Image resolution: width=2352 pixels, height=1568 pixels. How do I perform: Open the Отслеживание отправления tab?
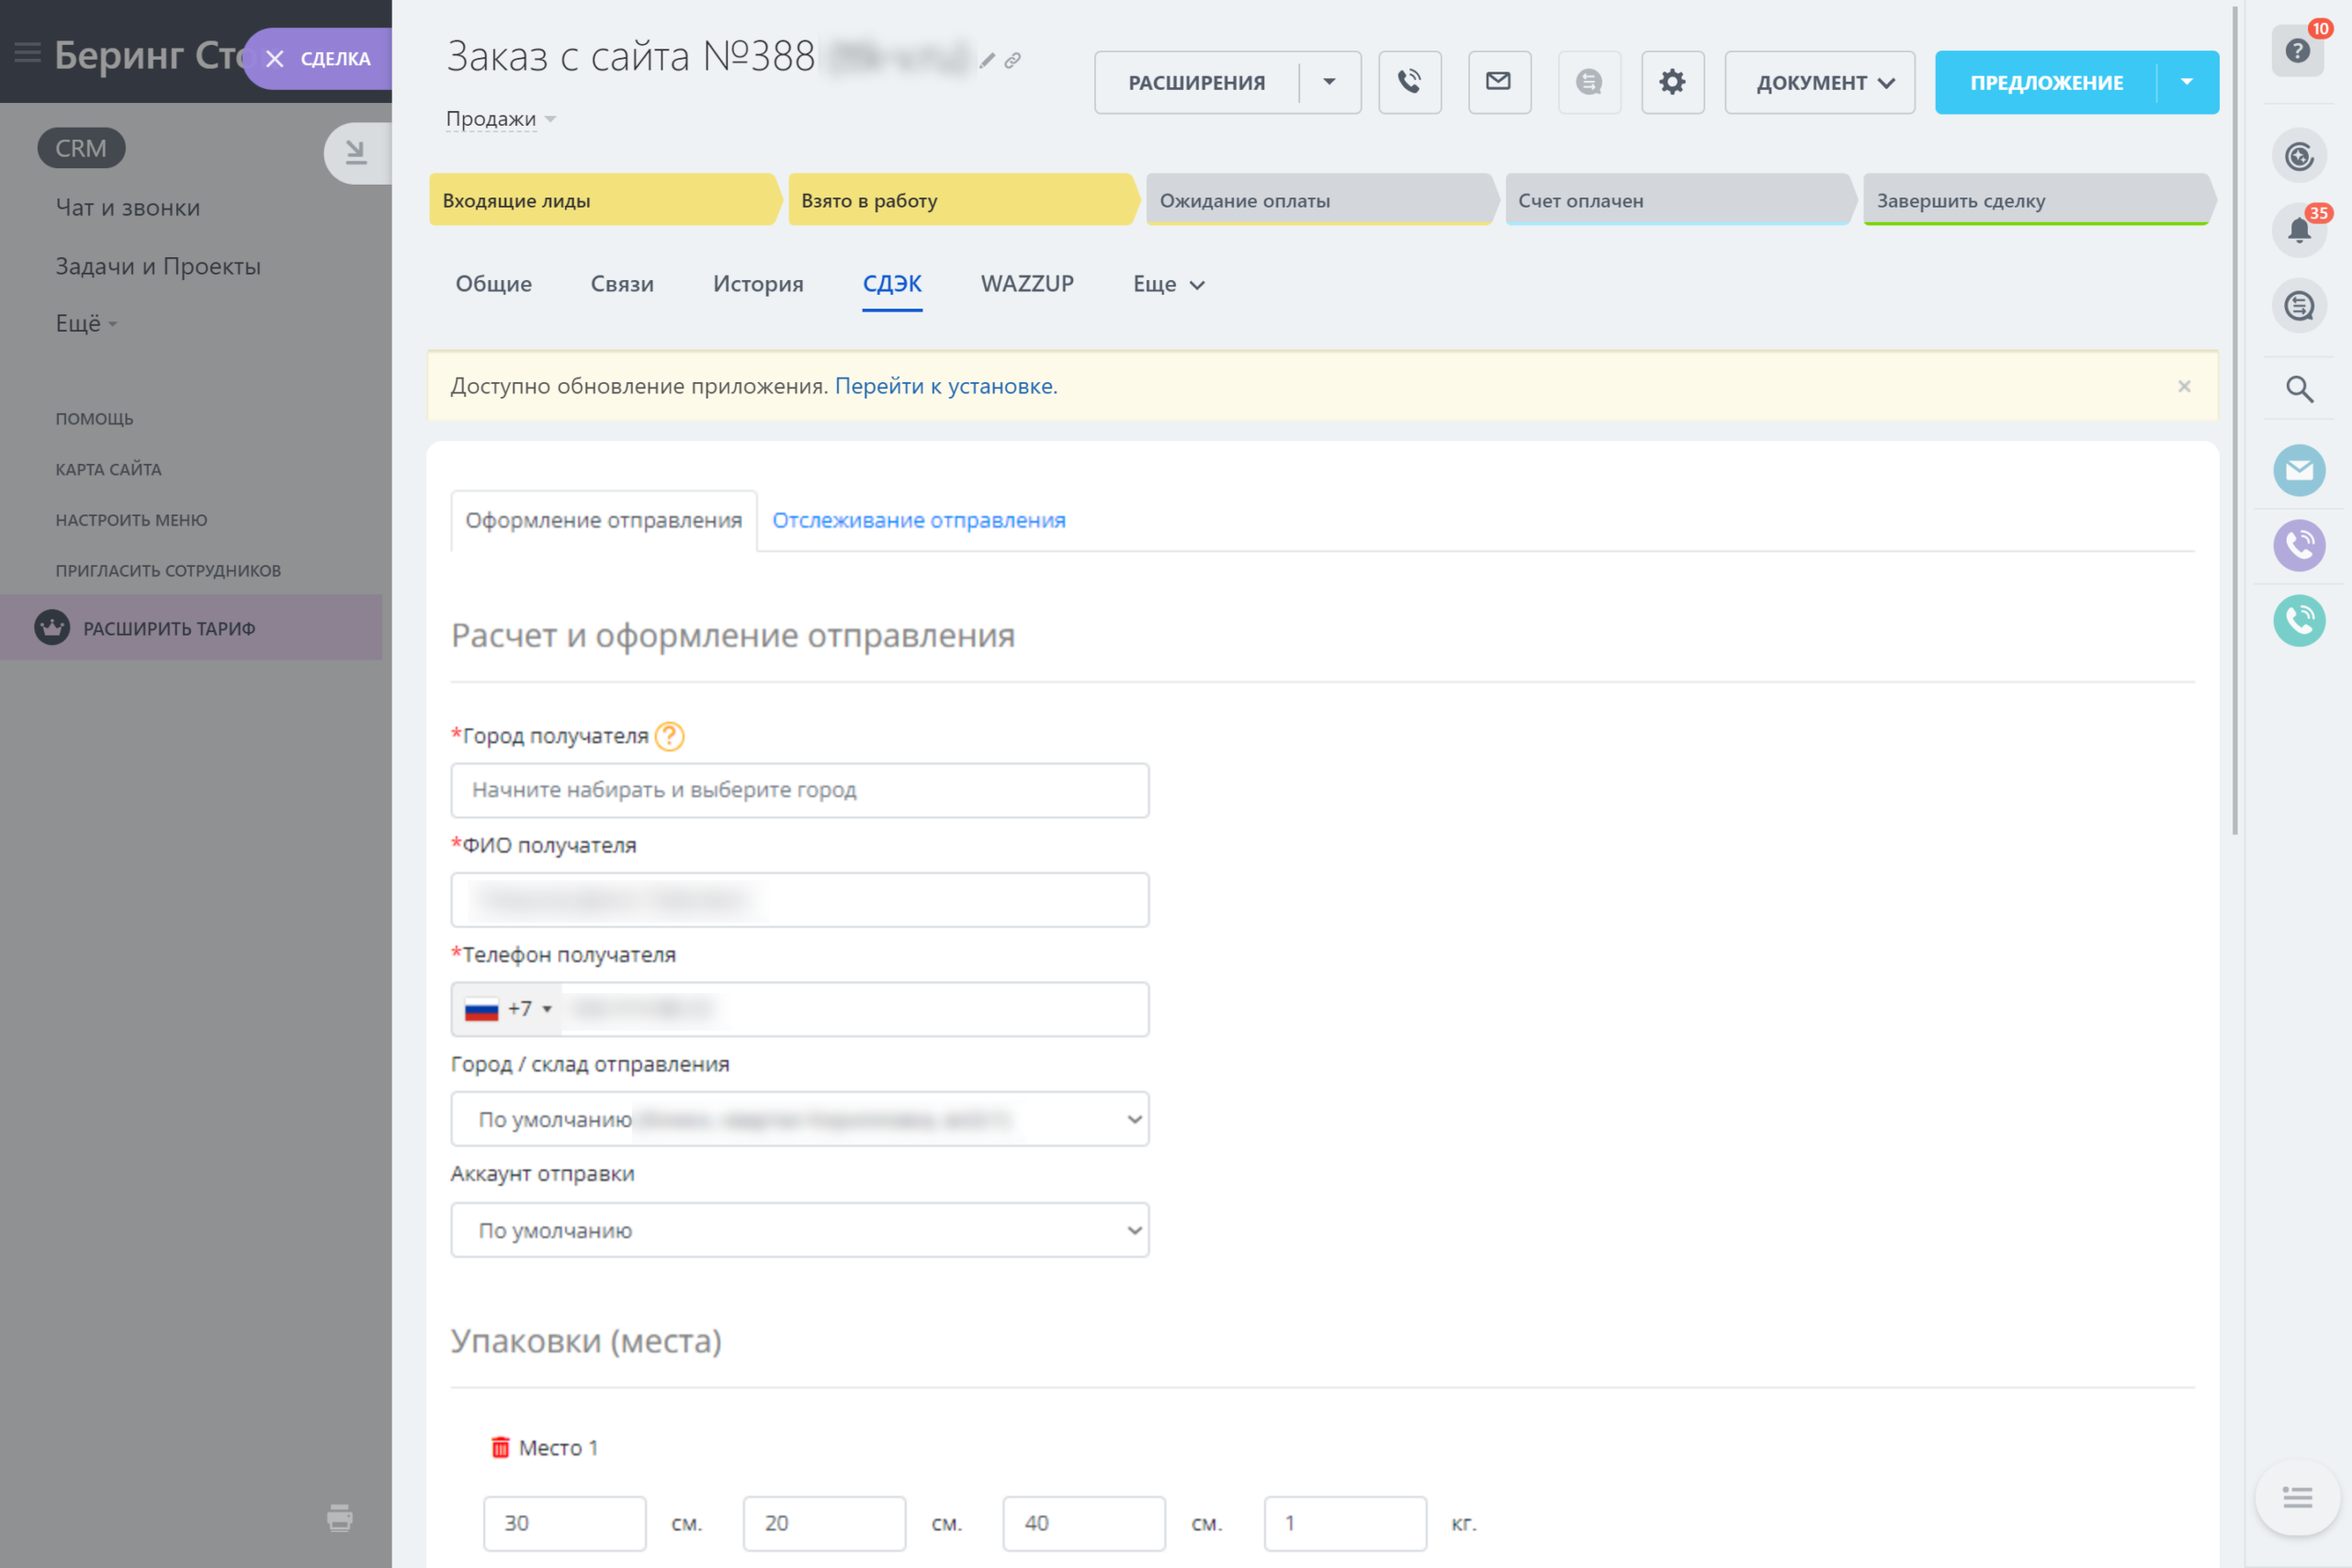point(919,520)
